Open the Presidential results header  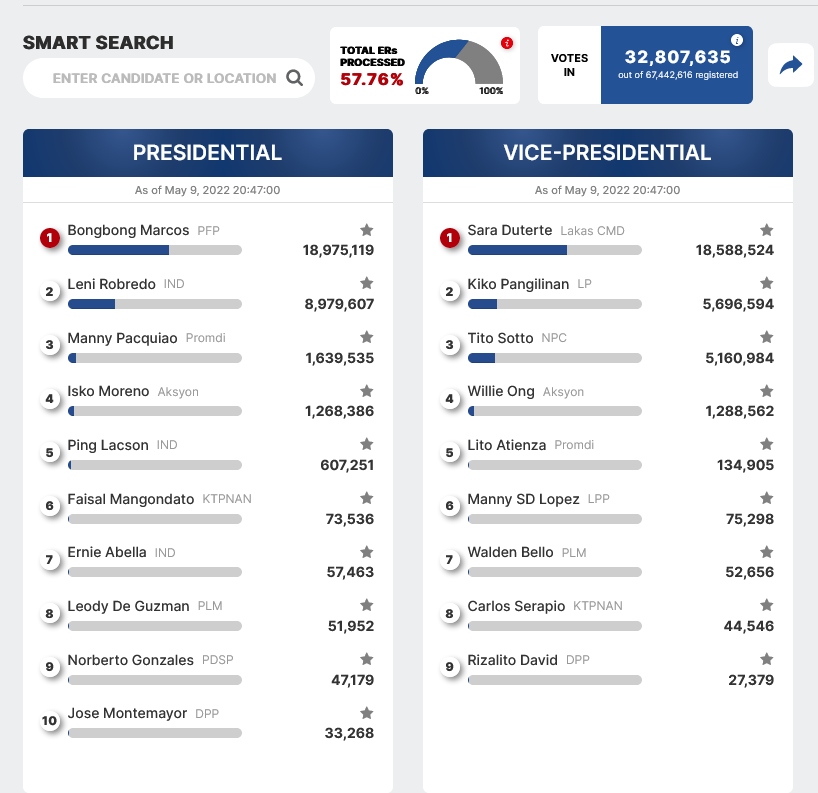pyautogui.click(x=208, y=153)
